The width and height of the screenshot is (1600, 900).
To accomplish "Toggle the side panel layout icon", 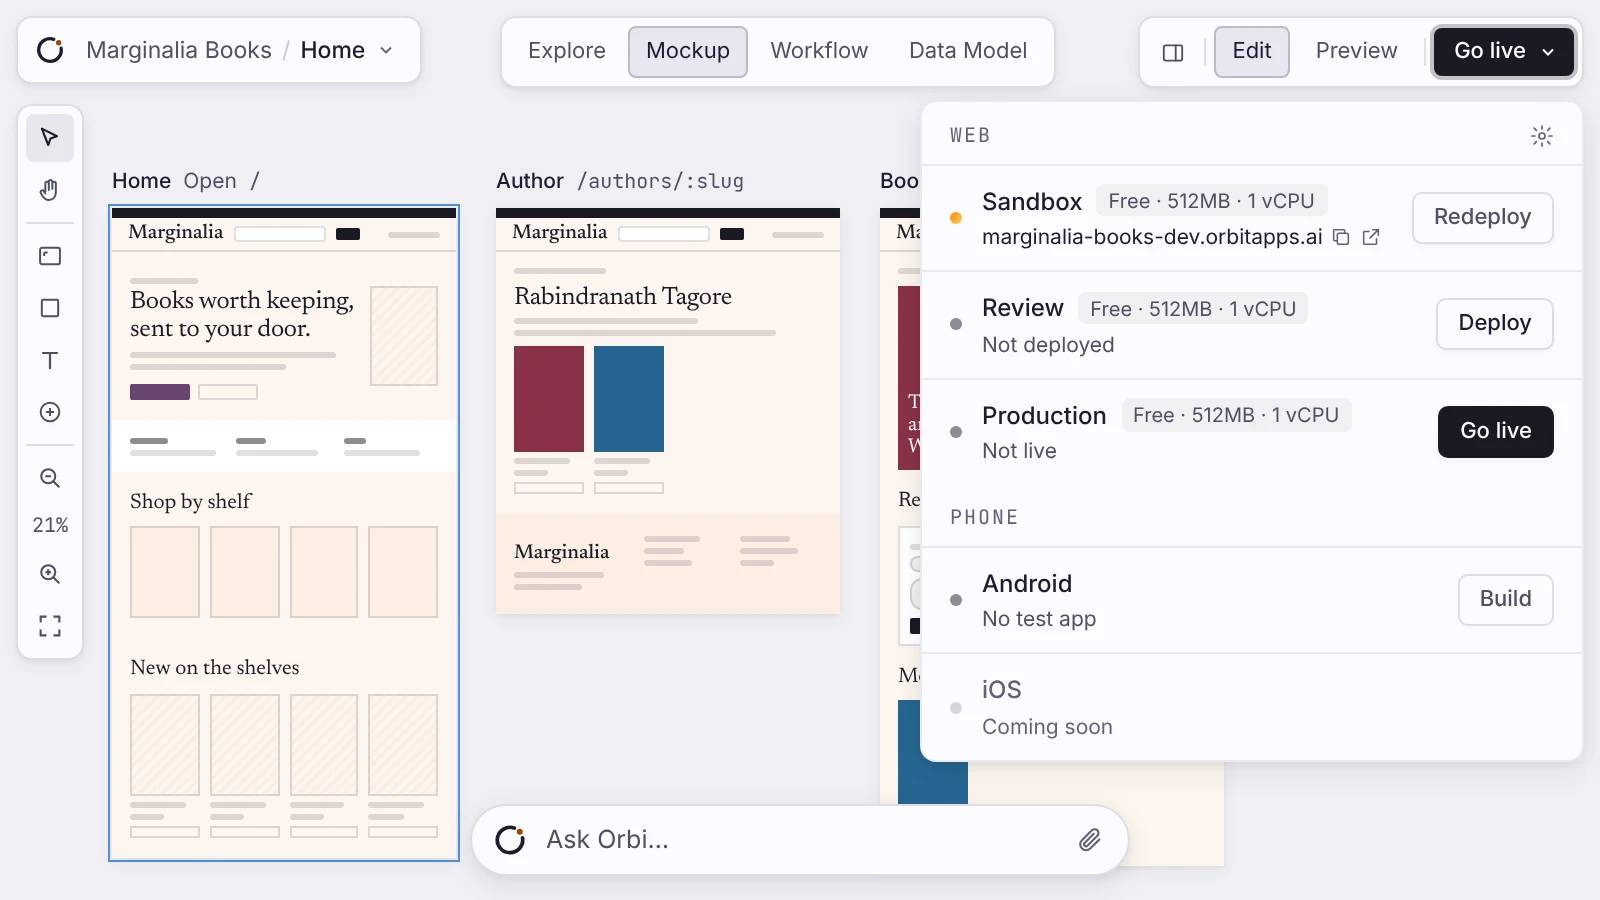I will [1173, 52].
